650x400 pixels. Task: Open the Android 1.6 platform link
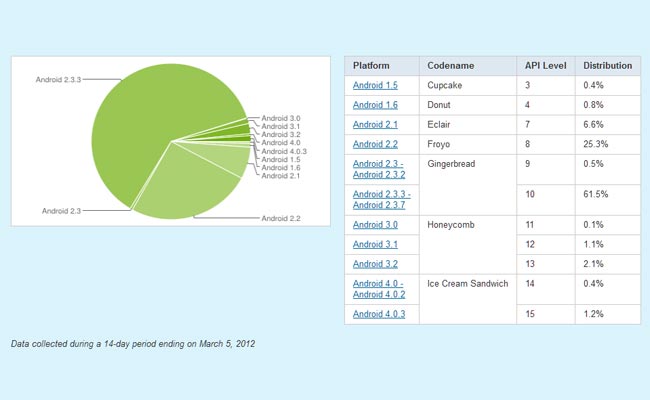(375, 105)
